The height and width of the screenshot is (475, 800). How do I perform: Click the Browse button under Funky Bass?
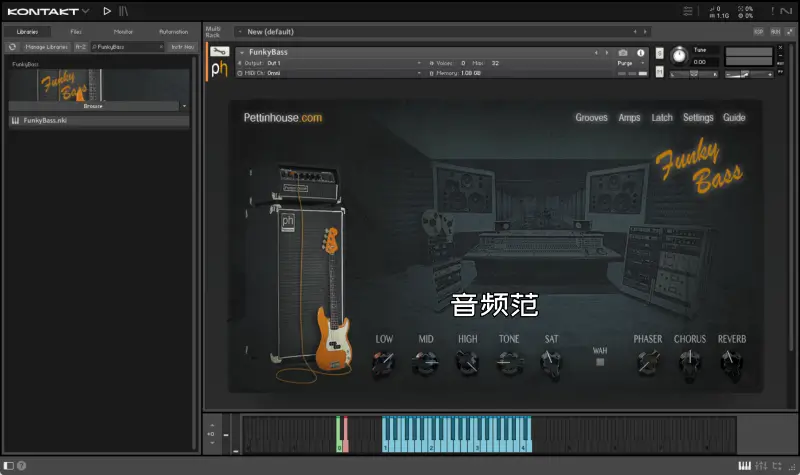93,106
